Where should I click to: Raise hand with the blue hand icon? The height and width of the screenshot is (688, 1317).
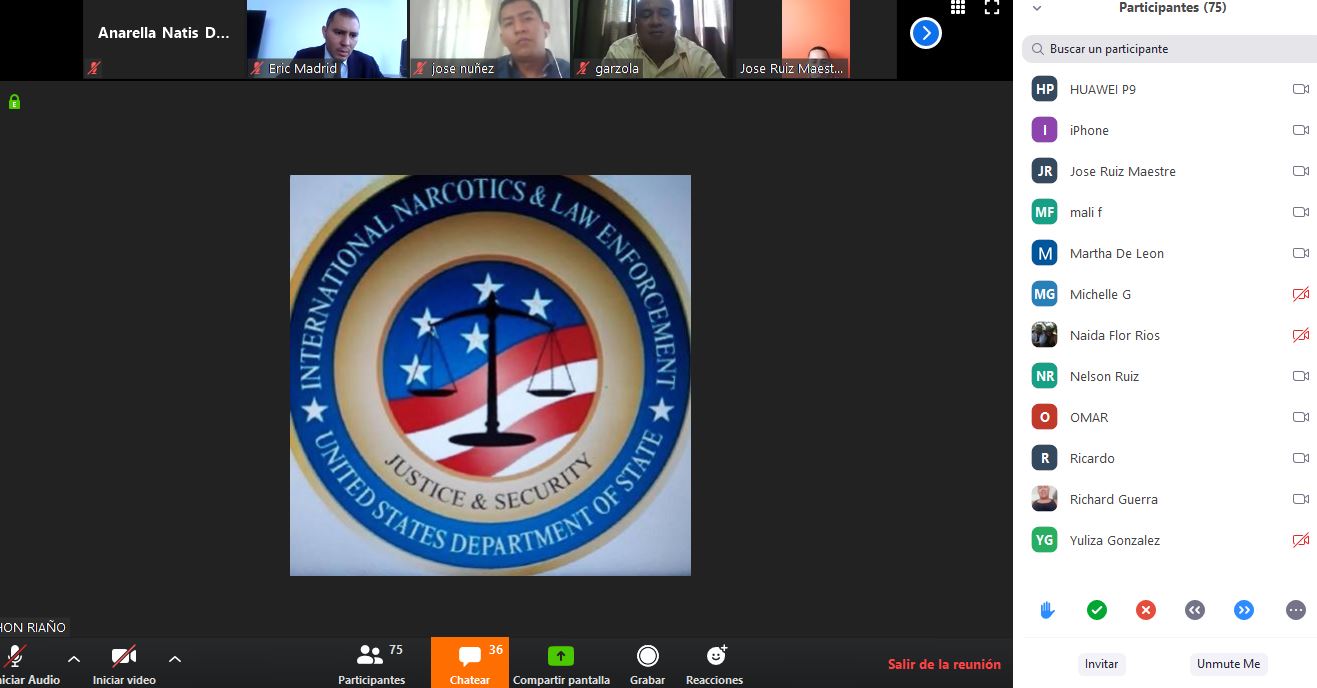[1047, 610]
